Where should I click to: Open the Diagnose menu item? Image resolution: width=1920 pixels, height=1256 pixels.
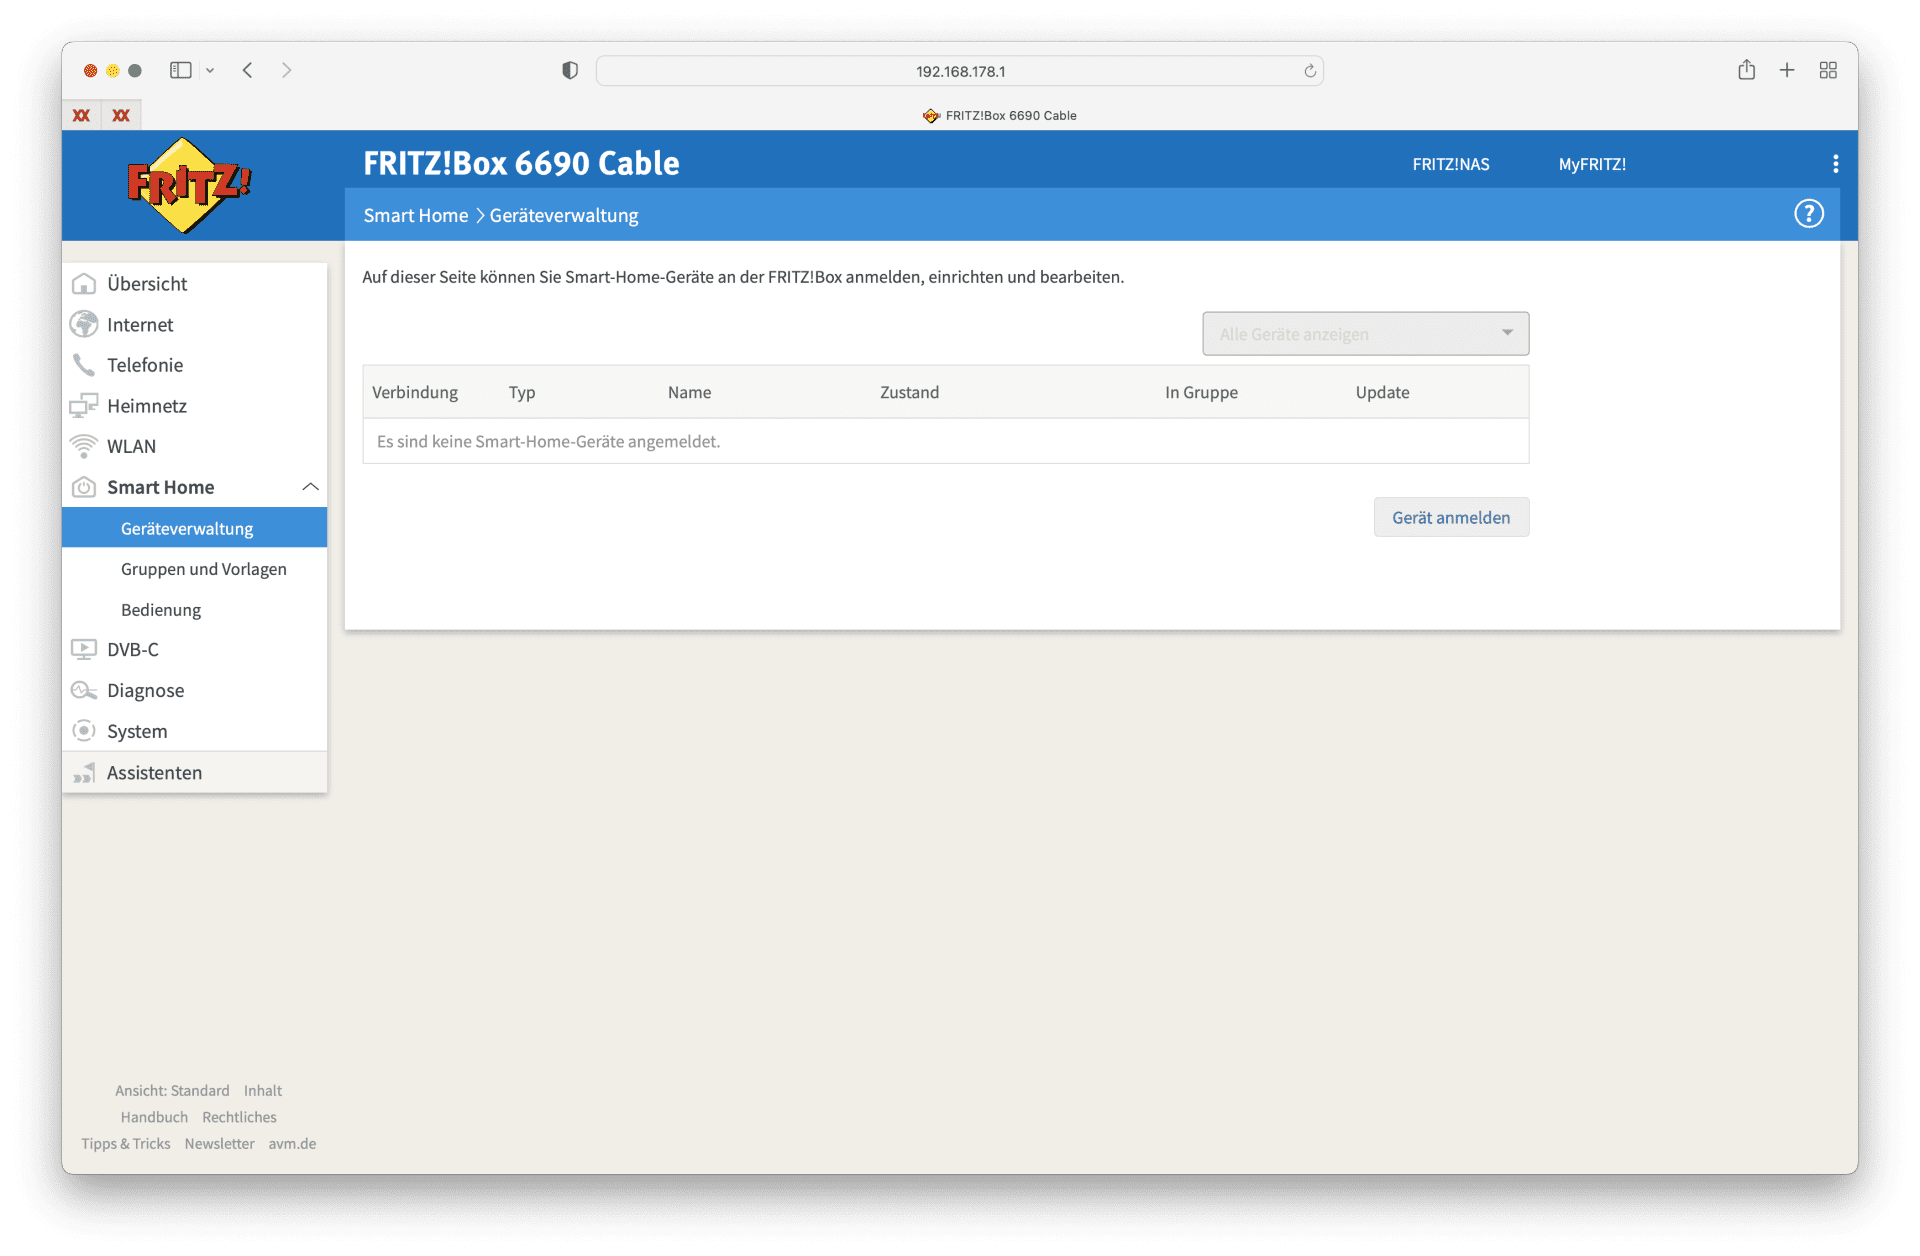(194, 690)
